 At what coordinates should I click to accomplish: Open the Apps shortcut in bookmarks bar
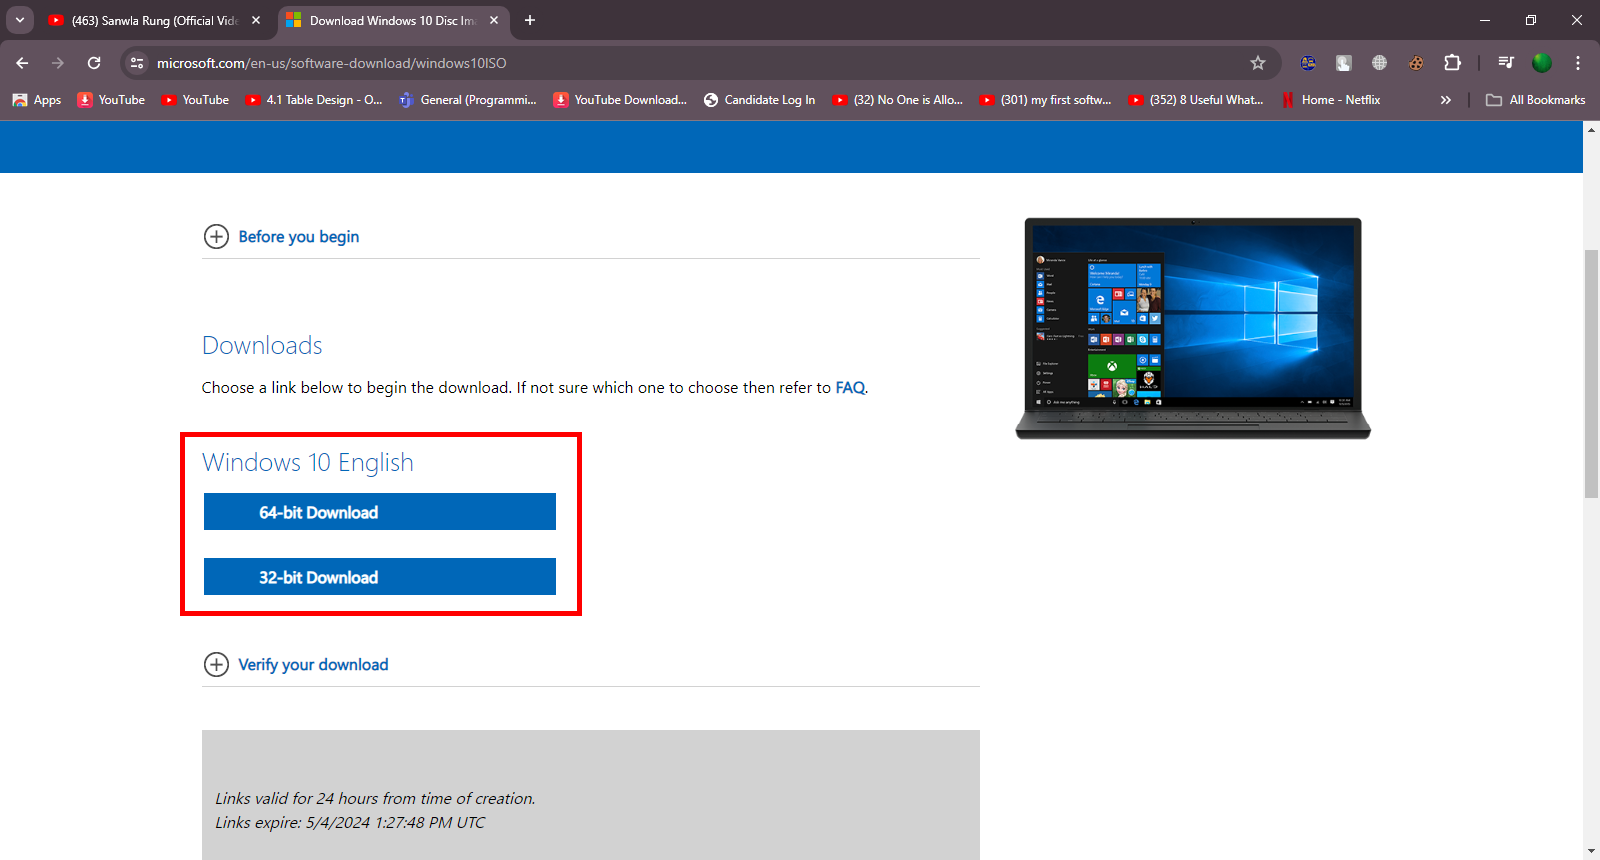[x=37, y=100]
